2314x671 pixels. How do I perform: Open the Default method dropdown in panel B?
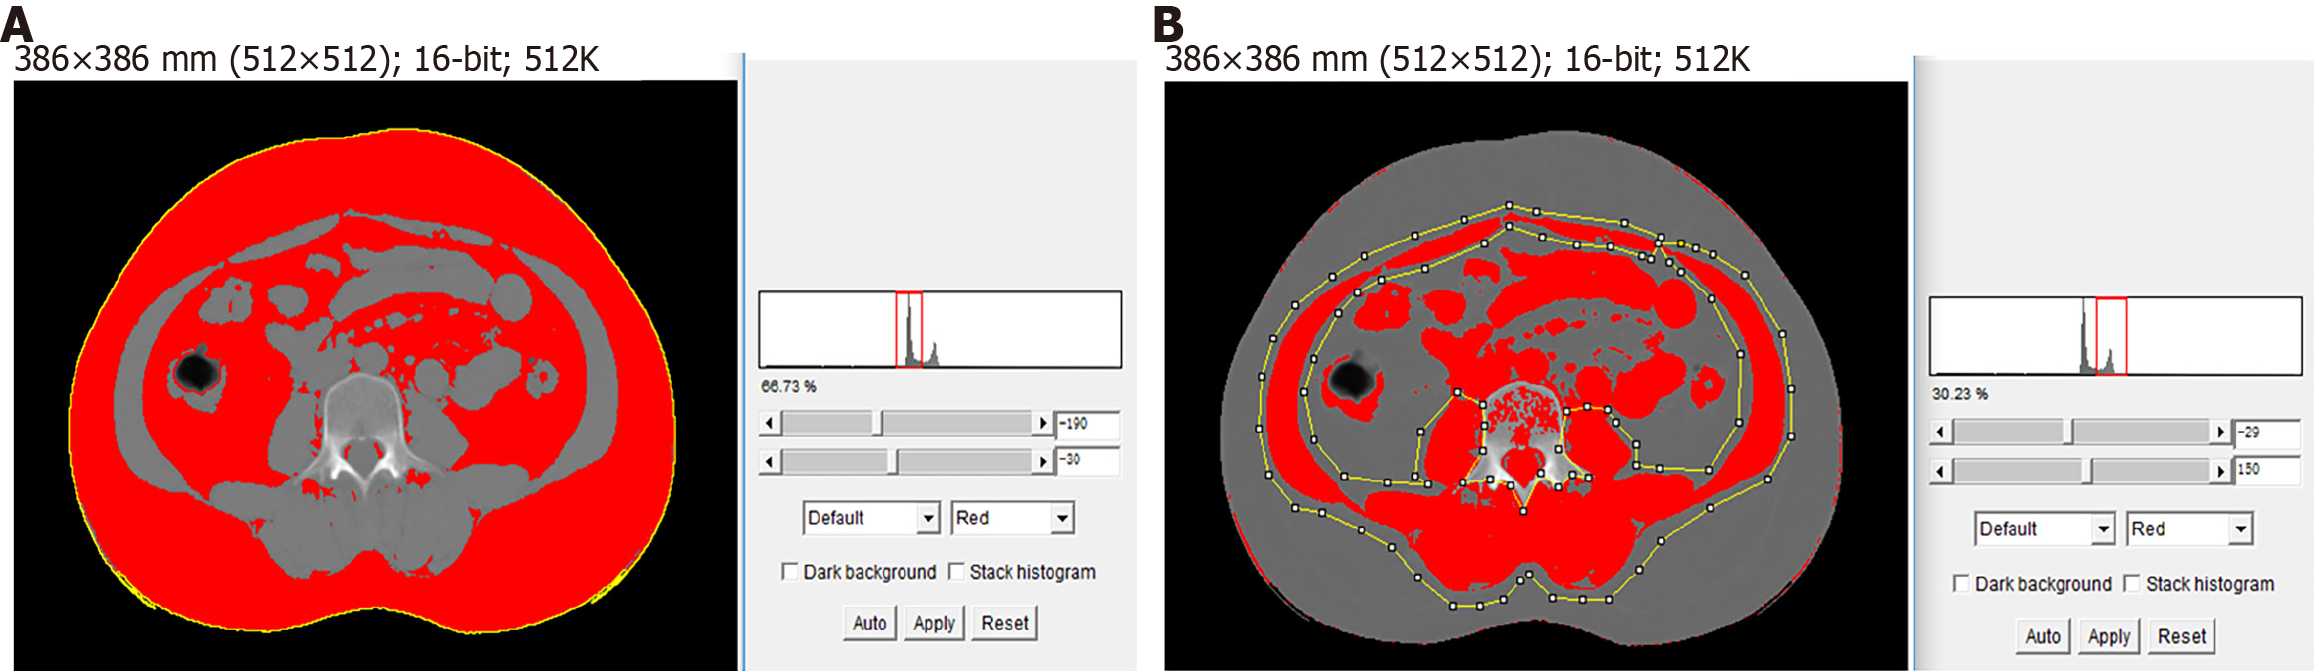point(2044,529)
